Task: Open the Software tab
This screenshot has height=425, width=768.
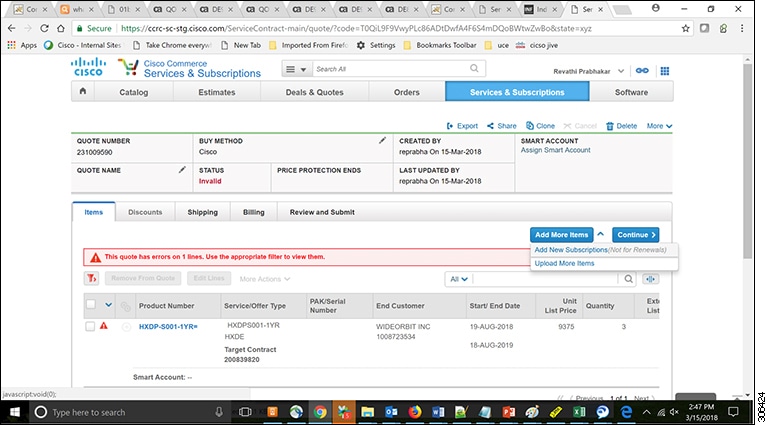Action: pyautogui.click(x=631, y=92)
